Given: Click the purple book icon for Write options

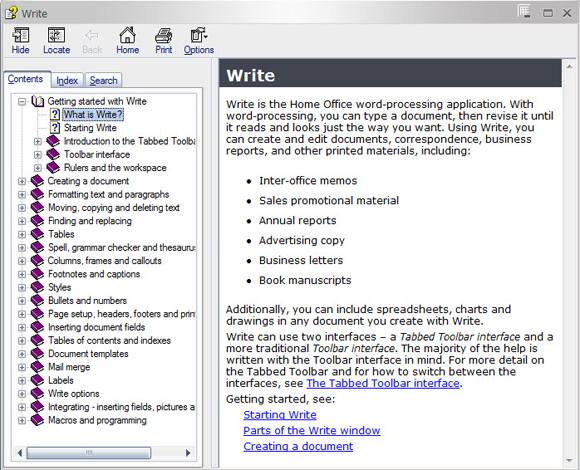Looking at the screenshot, I should point(37,394).
